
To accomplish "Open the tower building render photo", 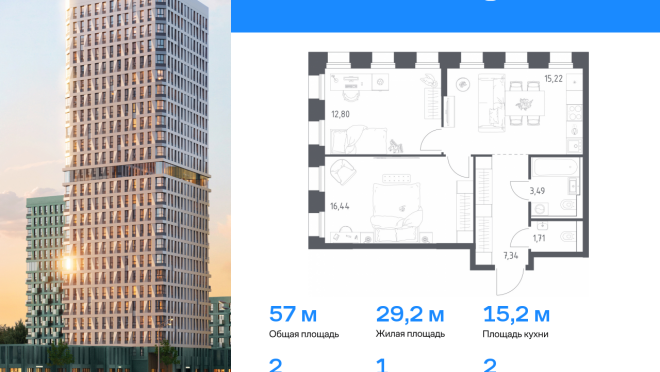I will [115, 186].
